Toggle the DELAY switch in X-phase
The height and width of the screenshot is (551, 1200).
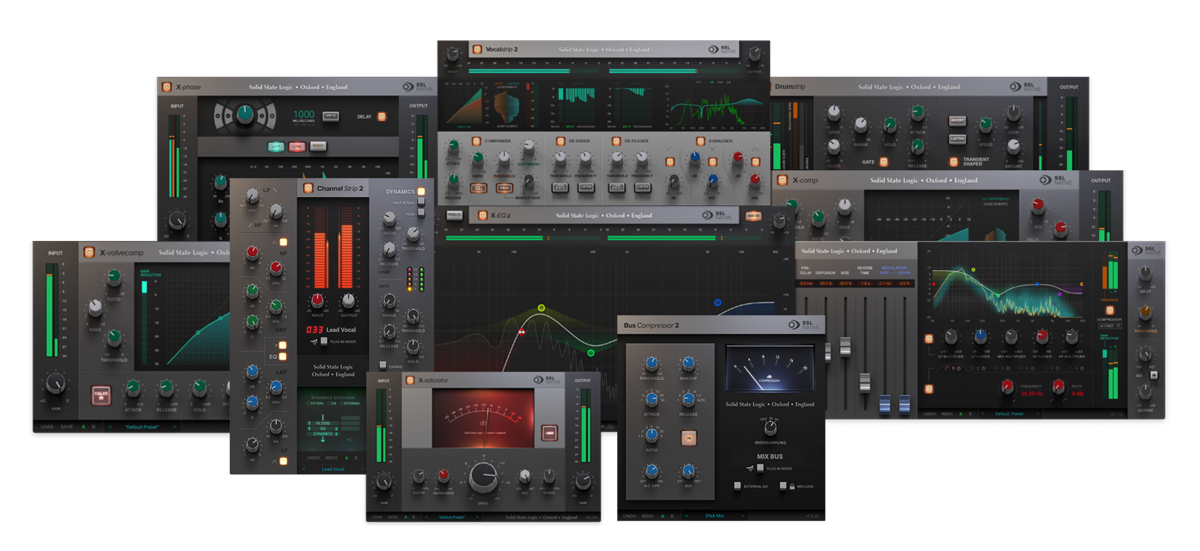[381, 117]
